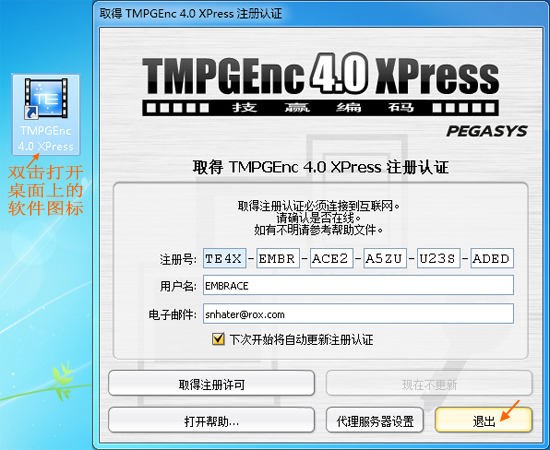Open 代理服务器设置 proxy settings
The image size is (550, 450).
click(x=375, y=420)
